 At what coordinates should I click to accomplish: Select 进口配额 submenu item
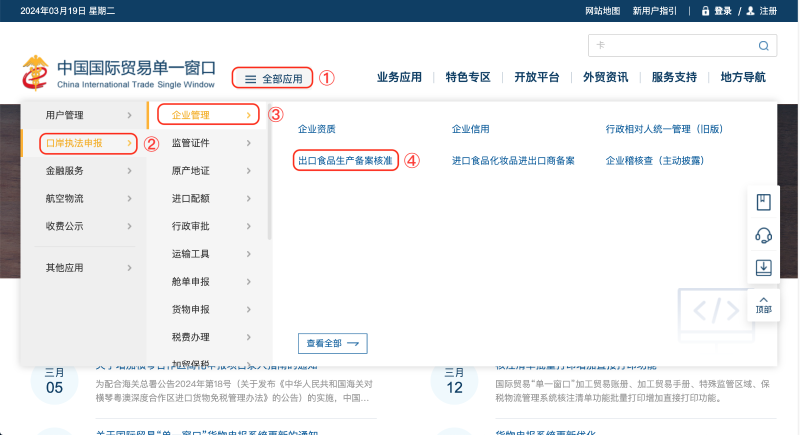coord(208,198)
